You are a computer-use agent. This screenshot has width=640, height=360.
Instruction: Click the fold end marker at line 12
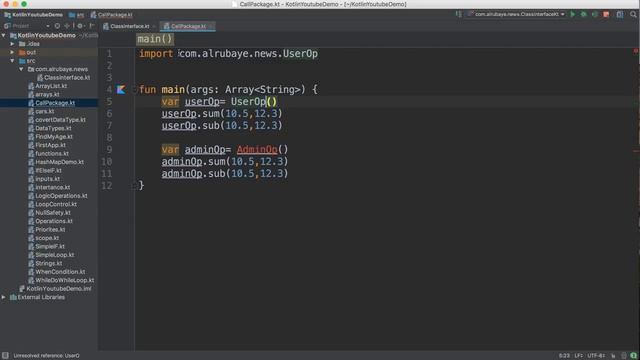(134, 186)
